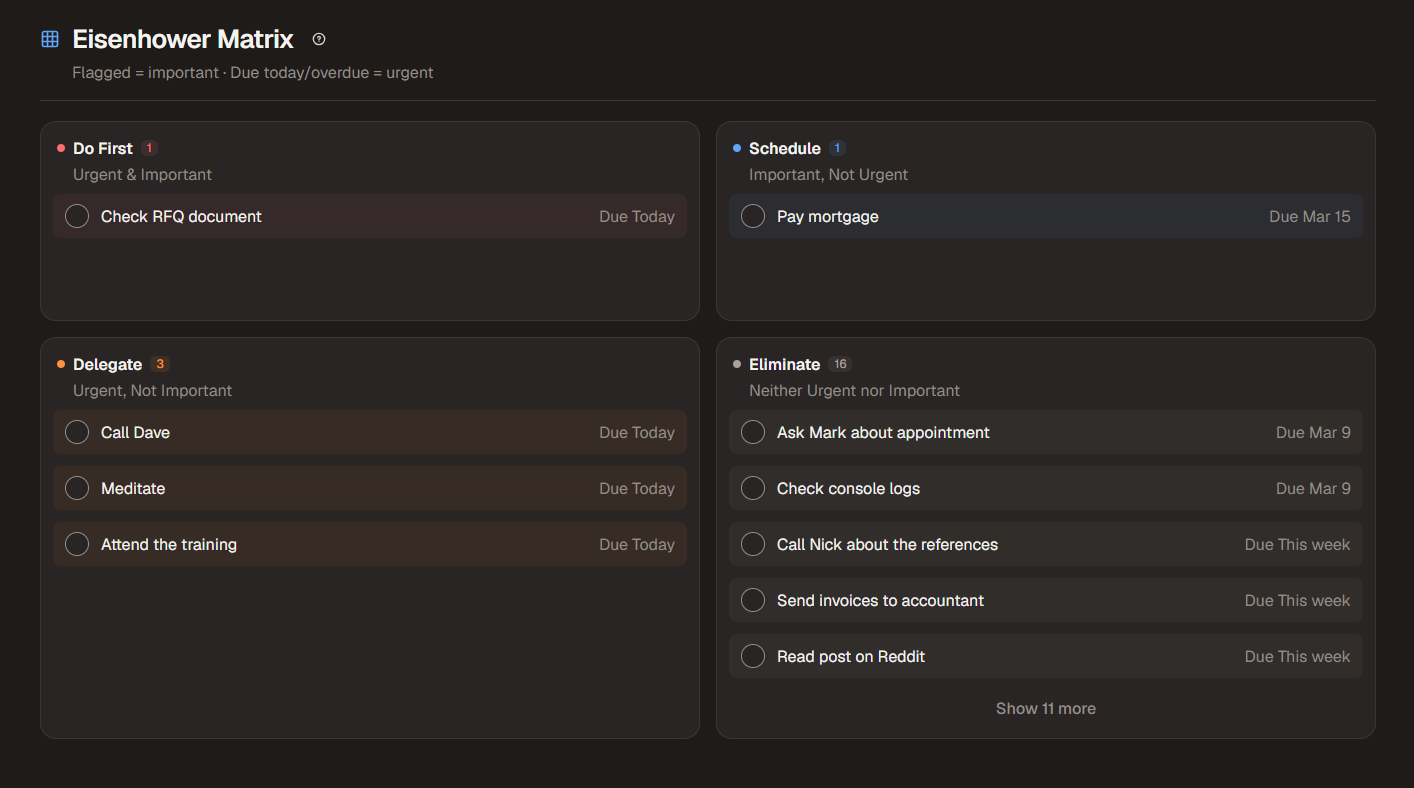Click Due Mar 9 on Check console logs
The image size is (1414, 788).
1312,488
